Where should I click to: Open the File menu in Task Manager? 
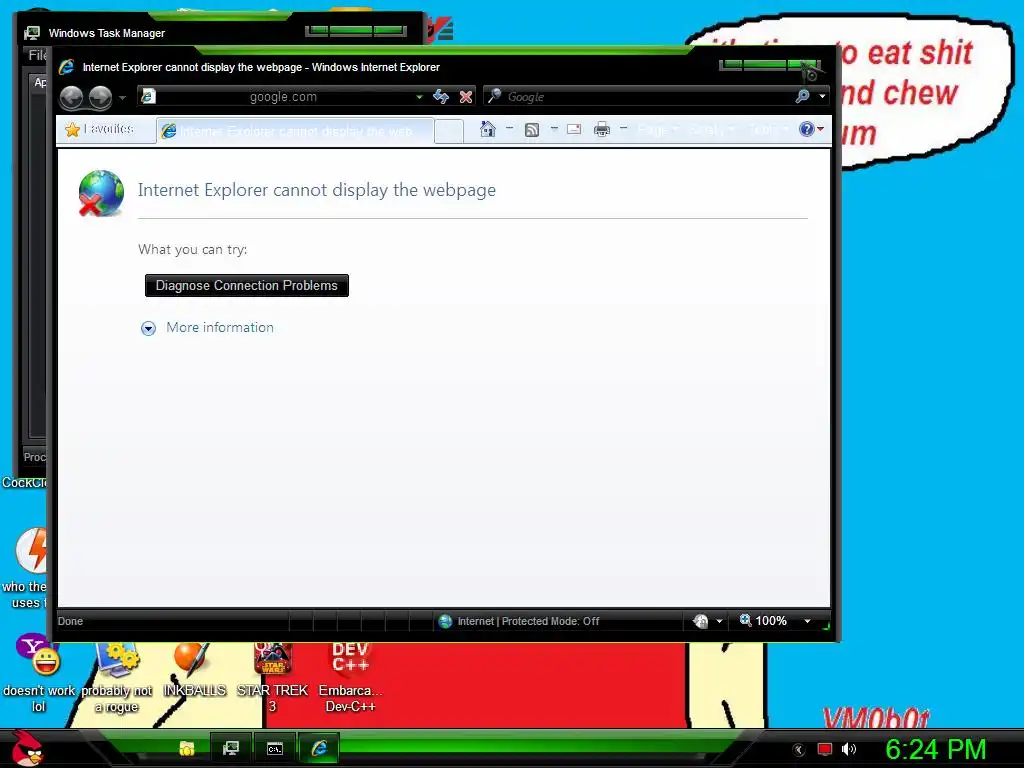tap(37, 56)
